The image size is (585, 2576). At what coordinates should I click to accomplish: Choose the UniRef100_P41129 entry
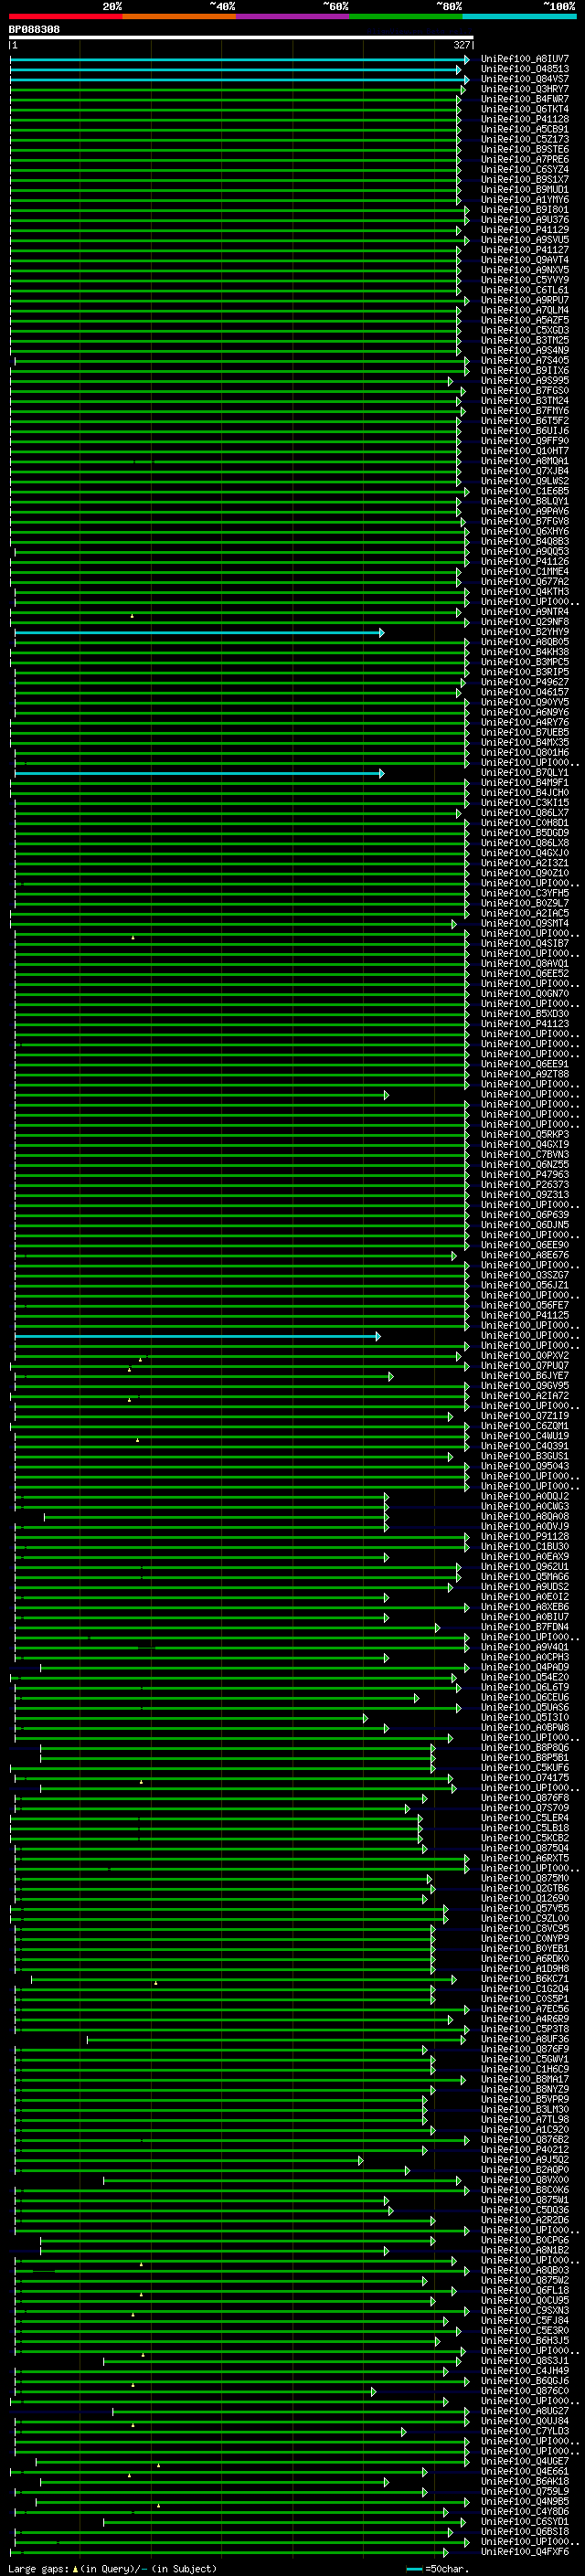(525, 230)
